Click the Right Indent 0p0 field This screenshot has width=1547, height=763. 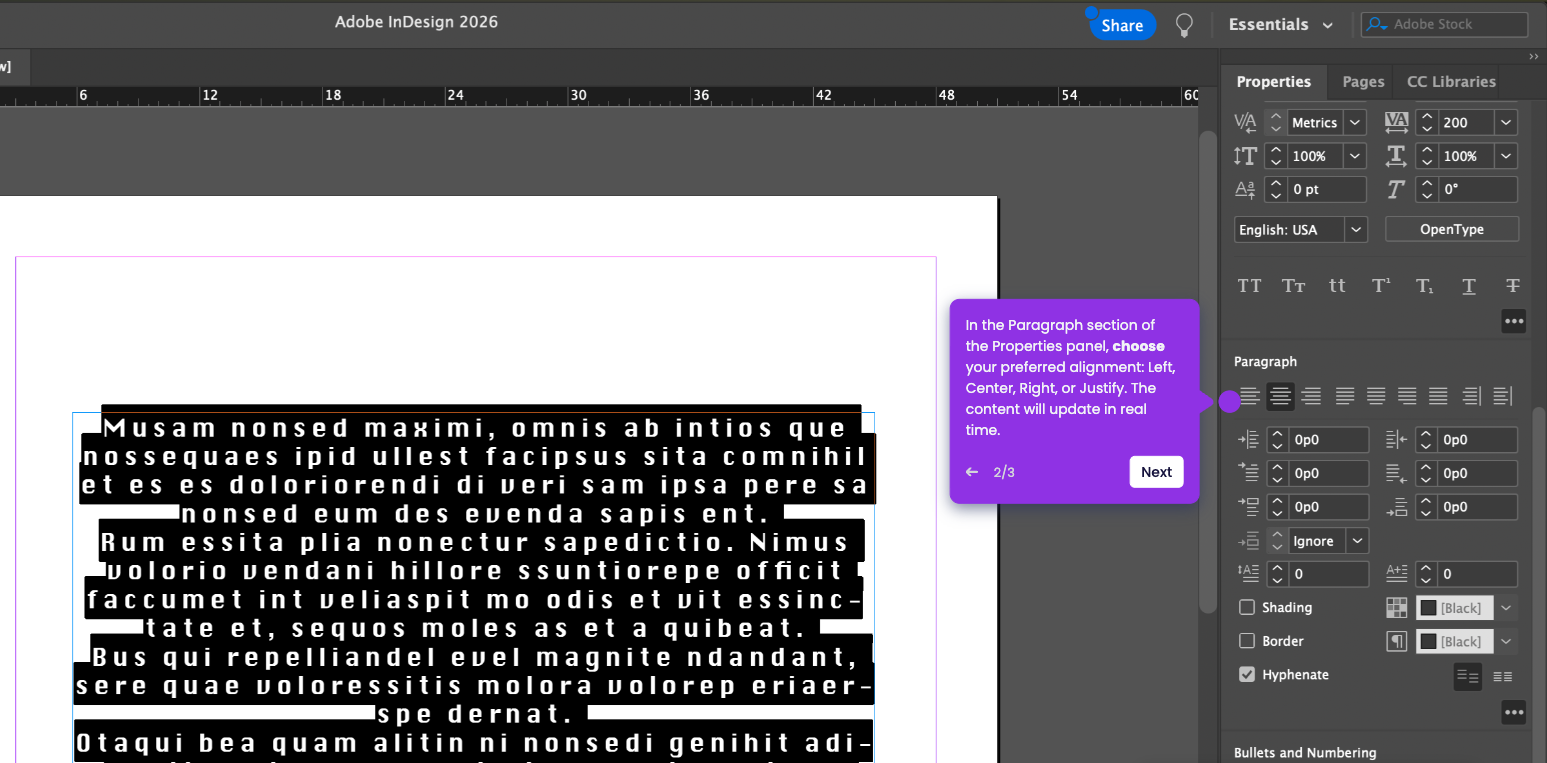pos(1478,439)
